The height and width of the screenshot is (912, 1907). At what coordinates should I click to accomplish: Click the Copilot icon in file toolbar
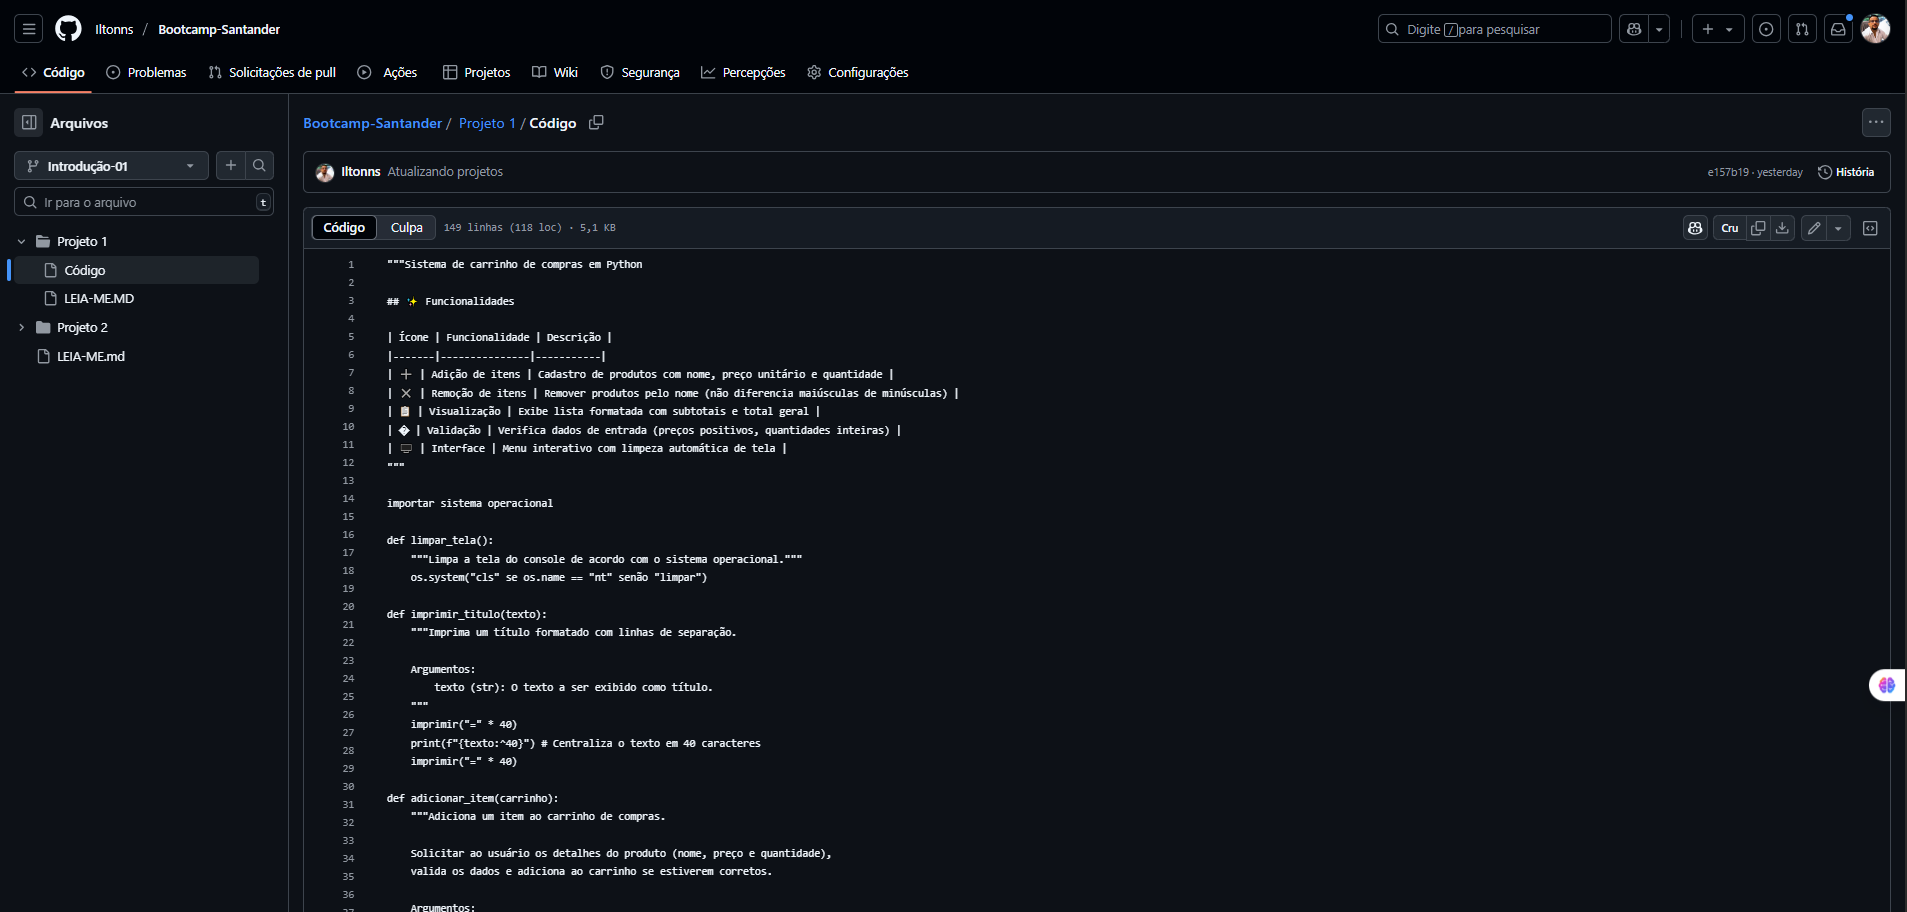click(1695, 228)
